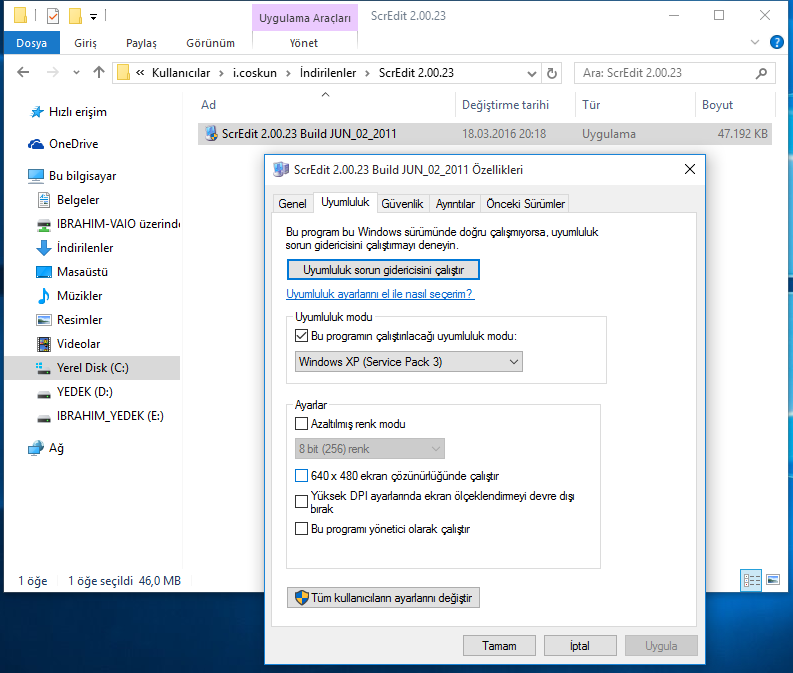793x673 pixels.
Task: Click i.coskun in the address path
Action: 254,73
